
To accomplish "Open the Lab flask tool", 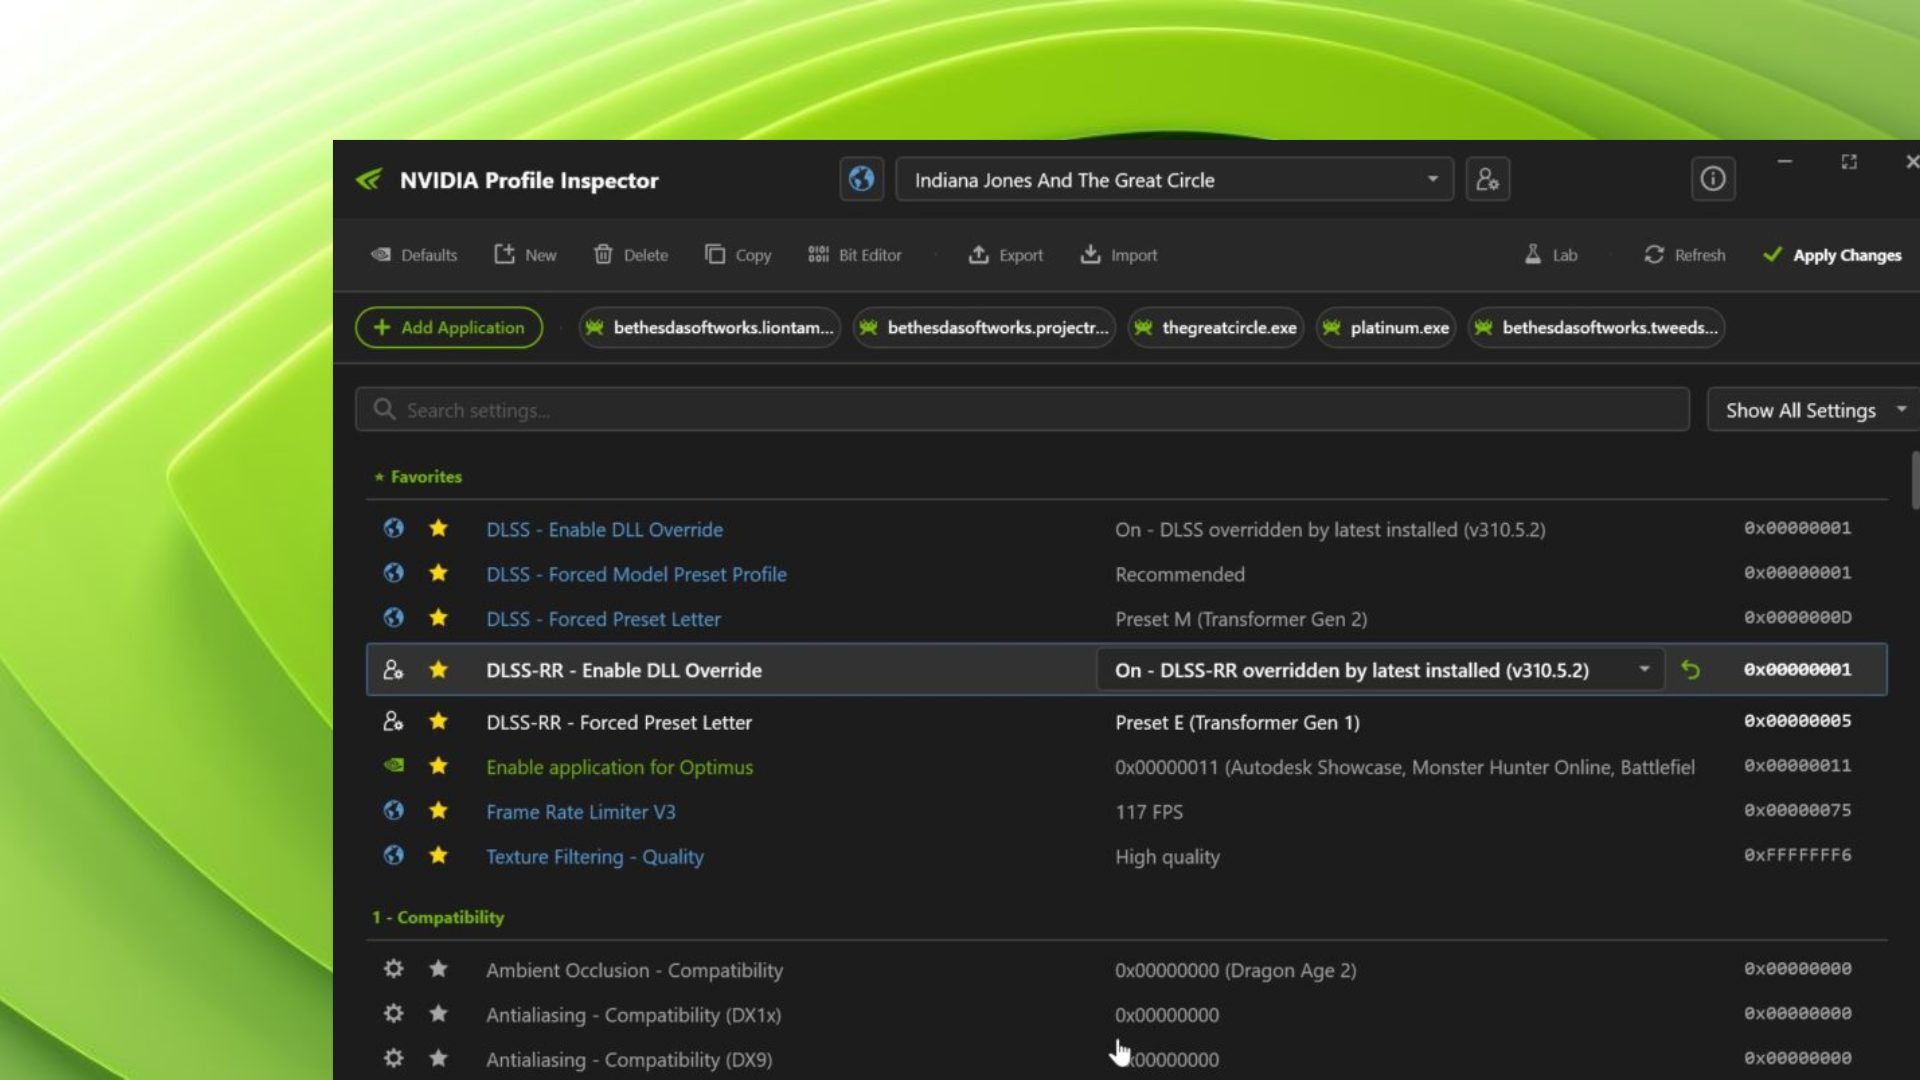I will [x=1550, y=255].
